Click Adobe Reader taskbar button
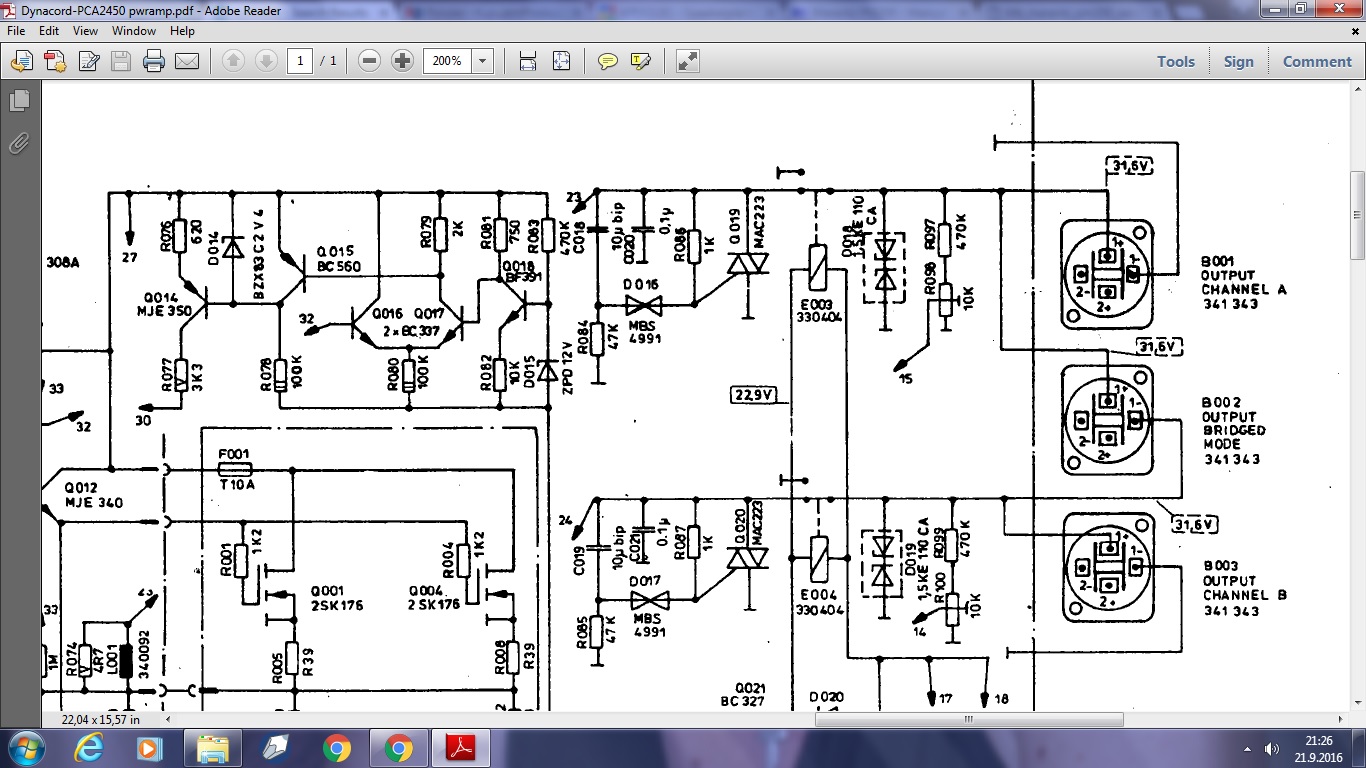The width and height of the screenshot is (1366, 768). click(460, 747)
